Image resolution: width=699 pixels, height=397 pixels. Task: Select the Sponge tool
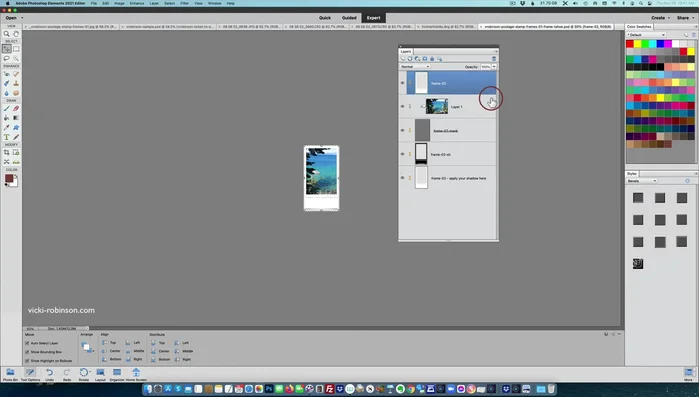(x=16, y=93)
